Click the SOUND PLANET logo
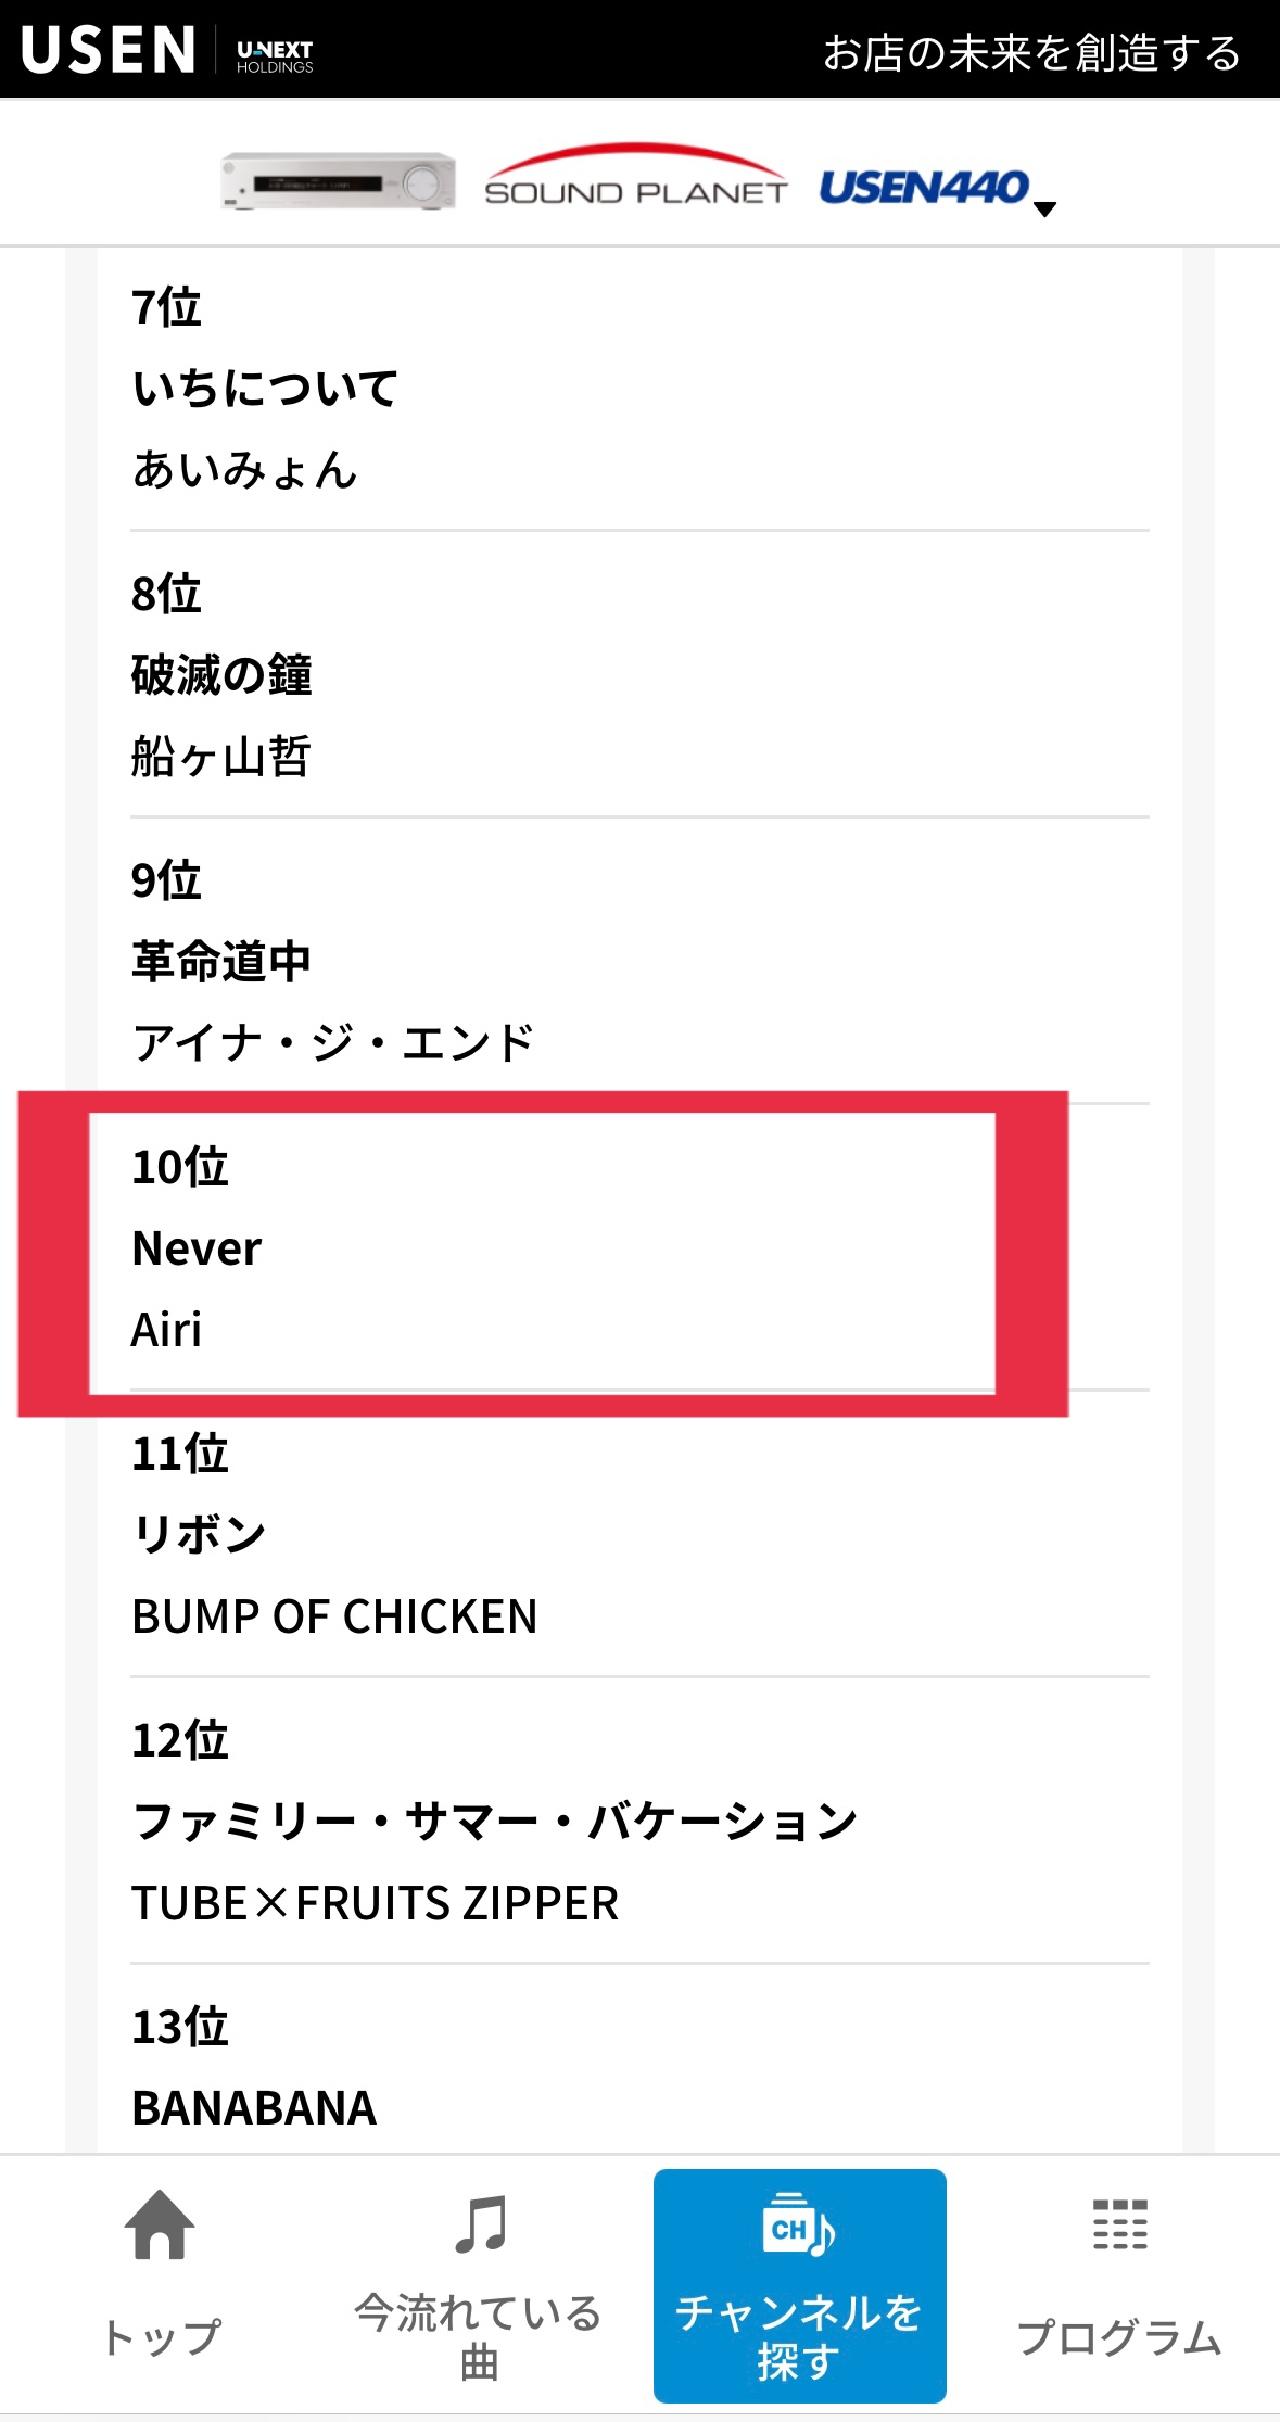The image size is (1280, 2422). tap(636, 176)
